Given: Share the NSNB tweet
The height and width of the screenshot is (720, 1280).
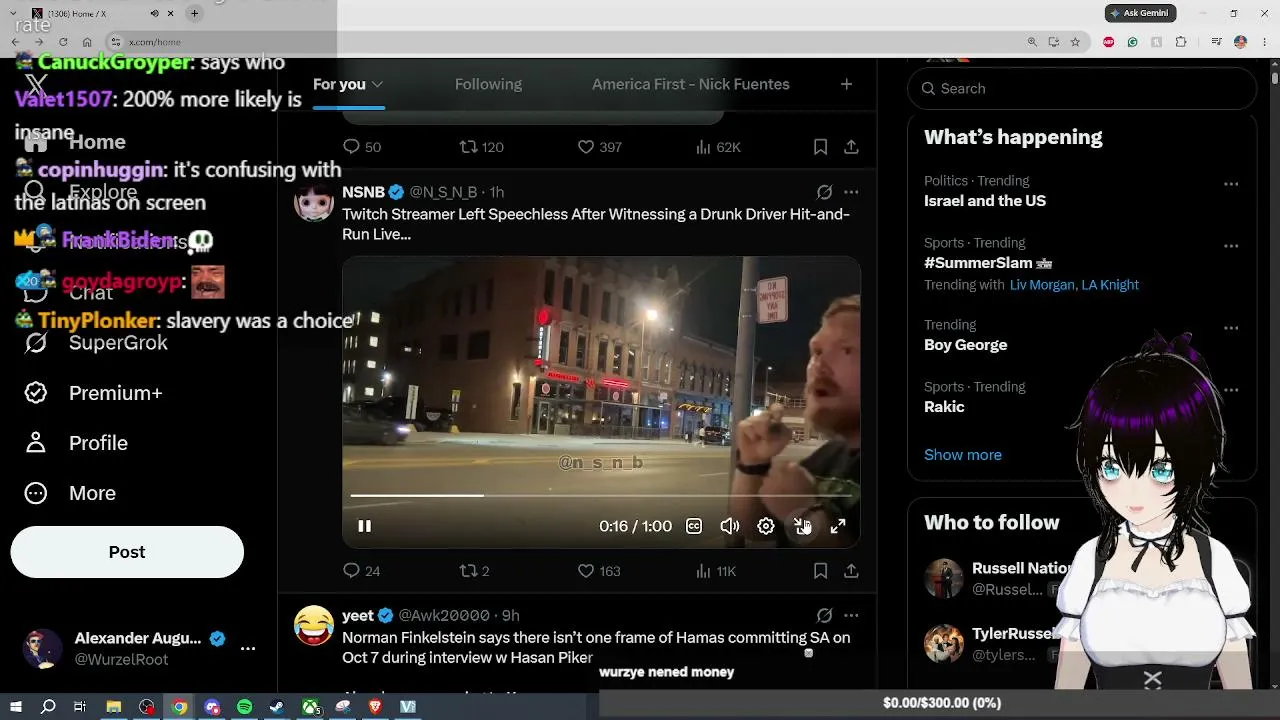Looking at the screenshot, I should pyautogui.click(x=851, y=571).
